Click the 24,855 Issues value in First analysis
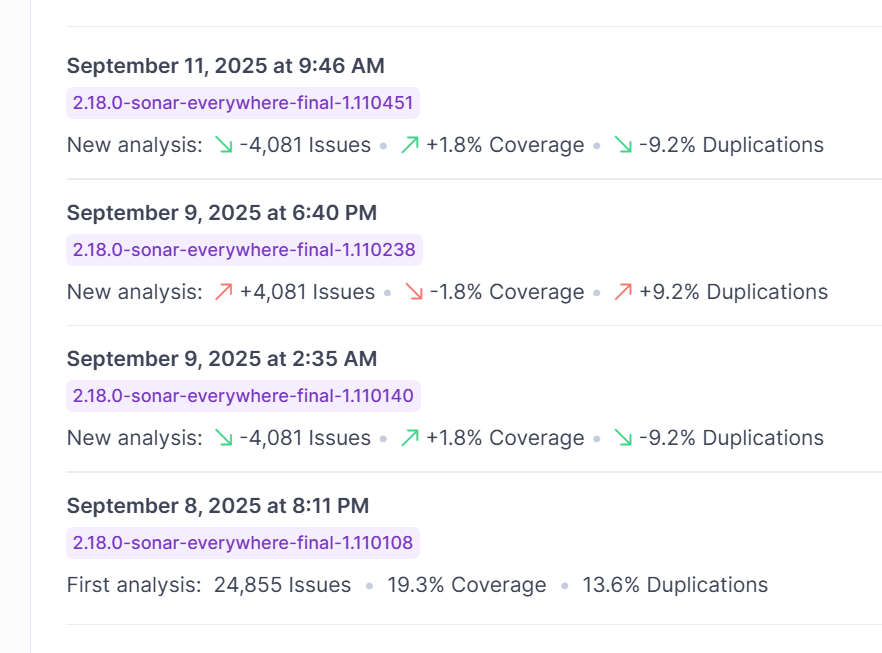This screenshot has height=653, width=882. 282,585
